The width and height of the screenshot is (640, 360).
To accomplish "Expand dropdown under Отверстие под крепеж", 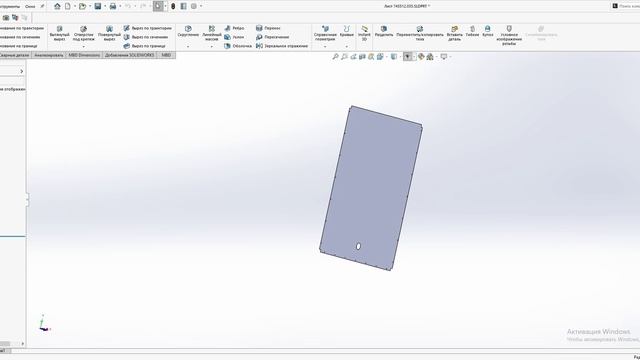I will pyautogui.click(x=84, y=47).
